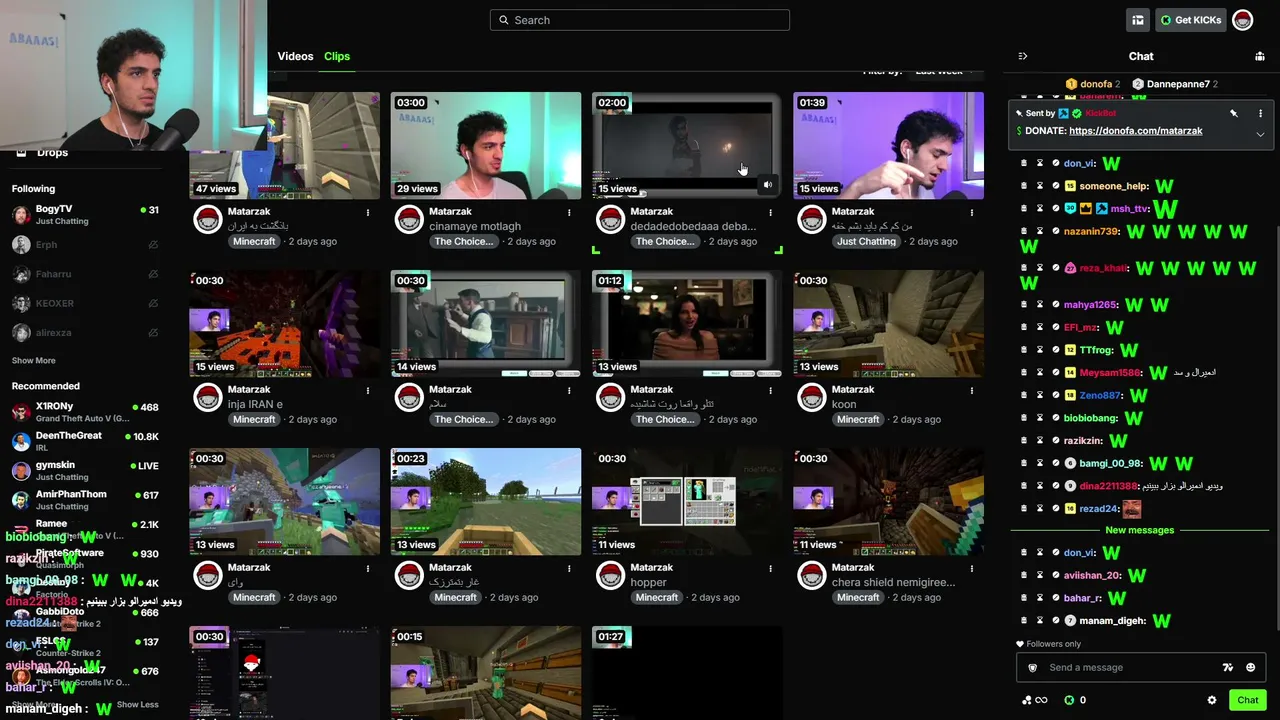Open The Choice tag under cinamaye motlagh
This screenshot has width=1280, height=720.
(x=464, y=242)
